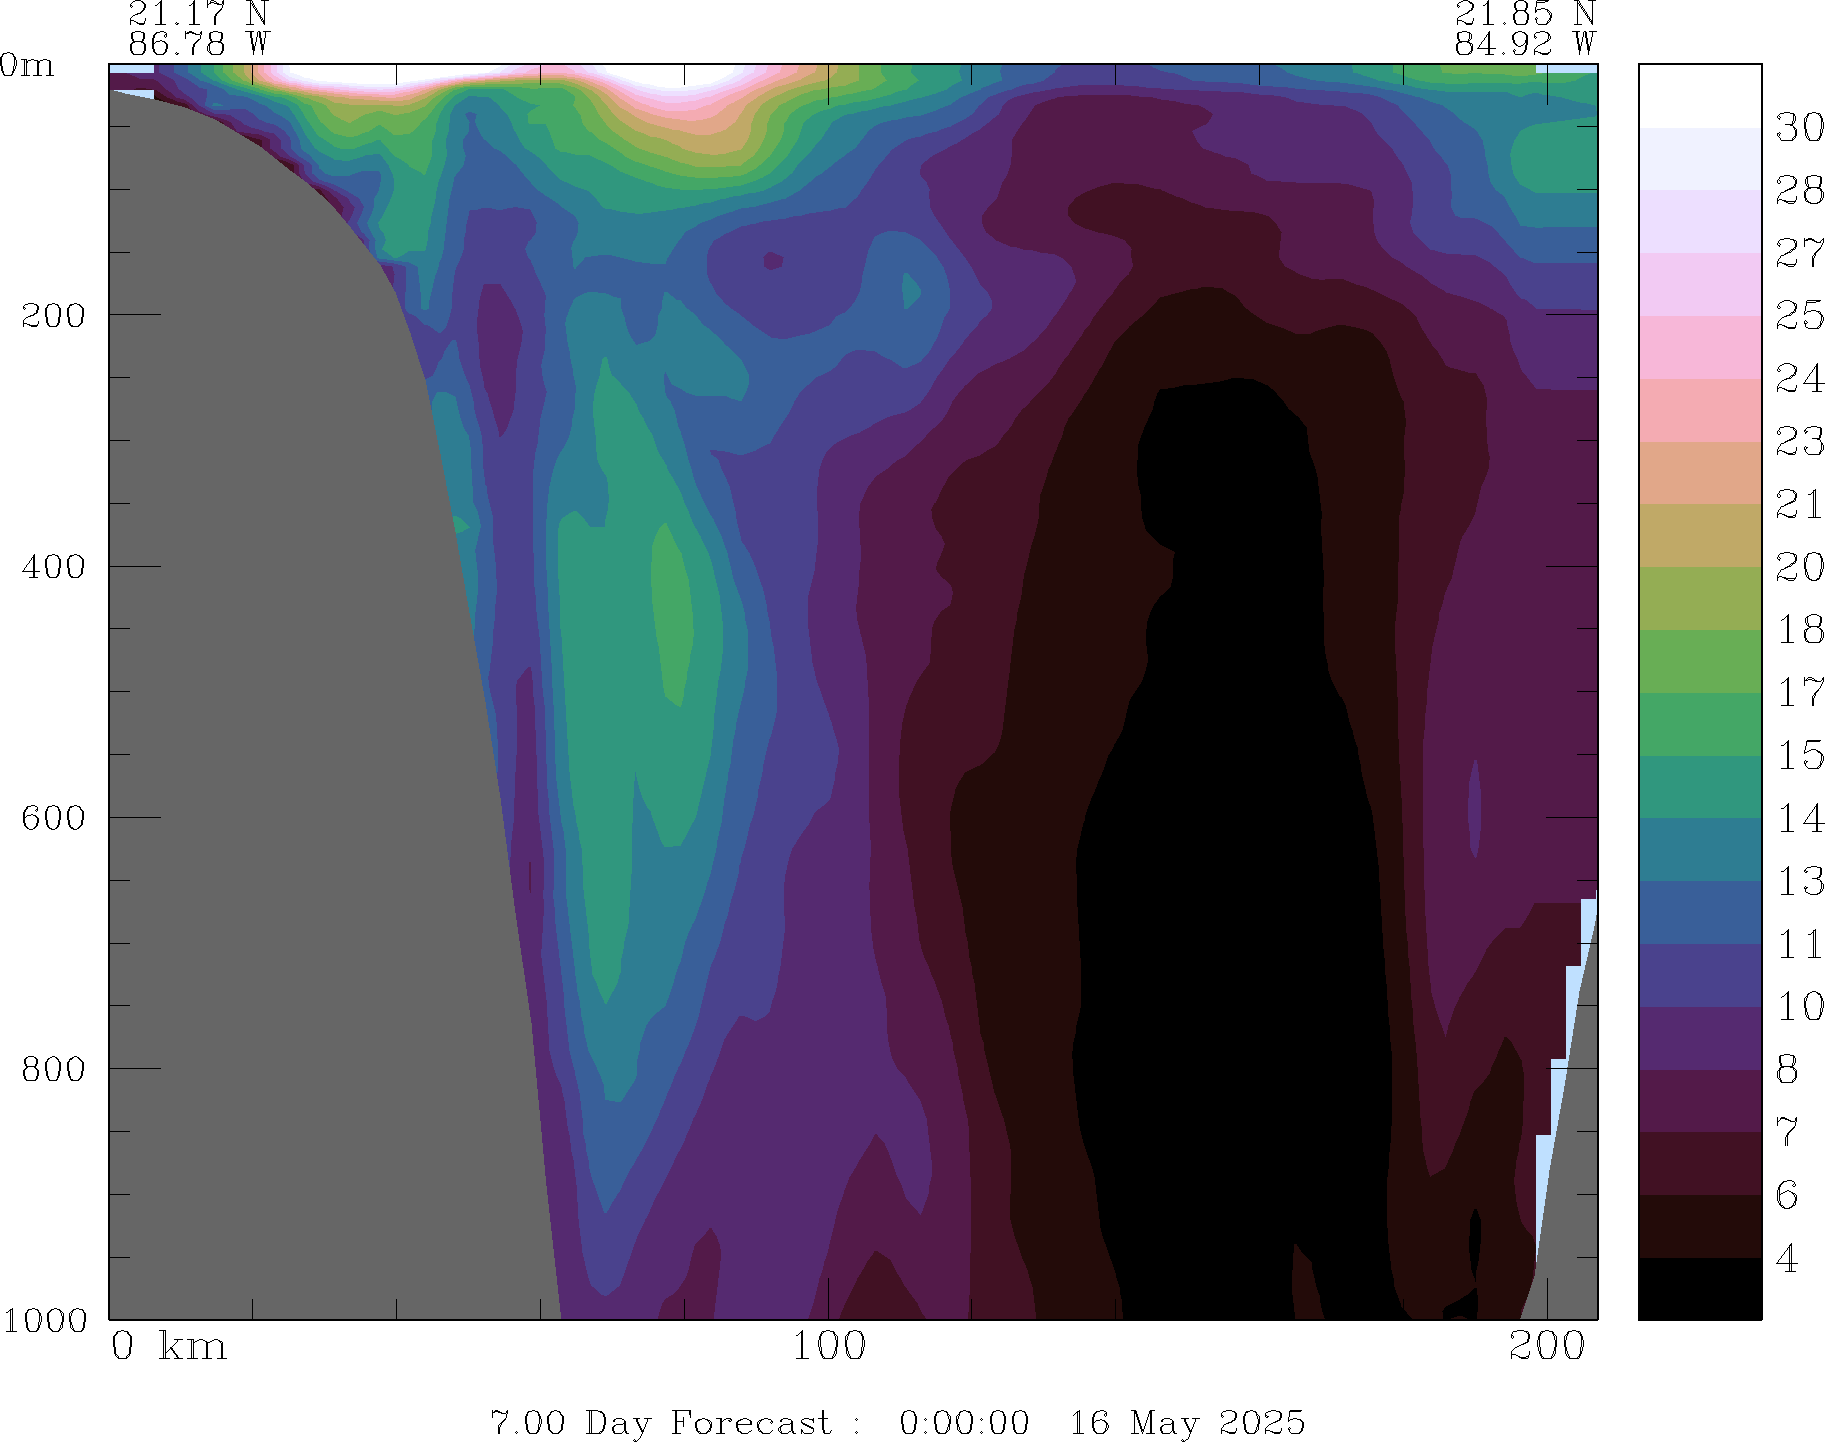Select the colorbar label 7

(x=1787, y=1132)
